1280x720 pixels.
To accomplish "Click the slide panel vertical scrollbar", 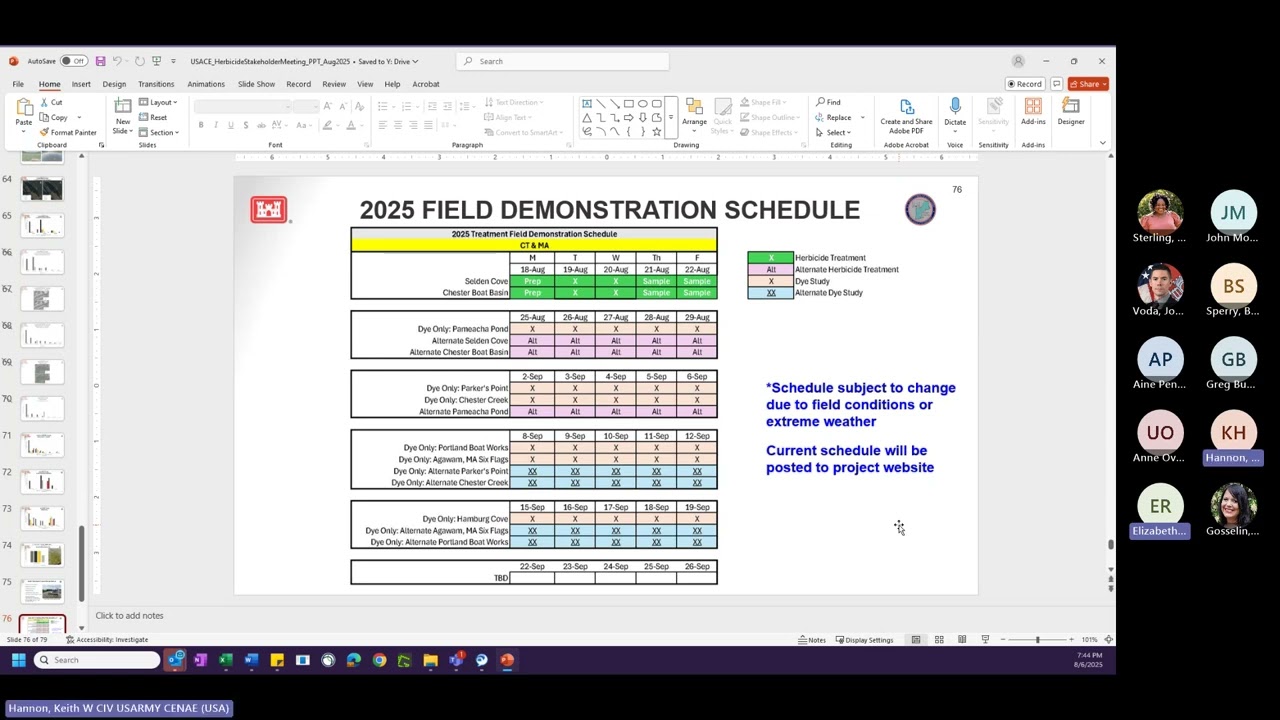I will click(x=82, y=563).
